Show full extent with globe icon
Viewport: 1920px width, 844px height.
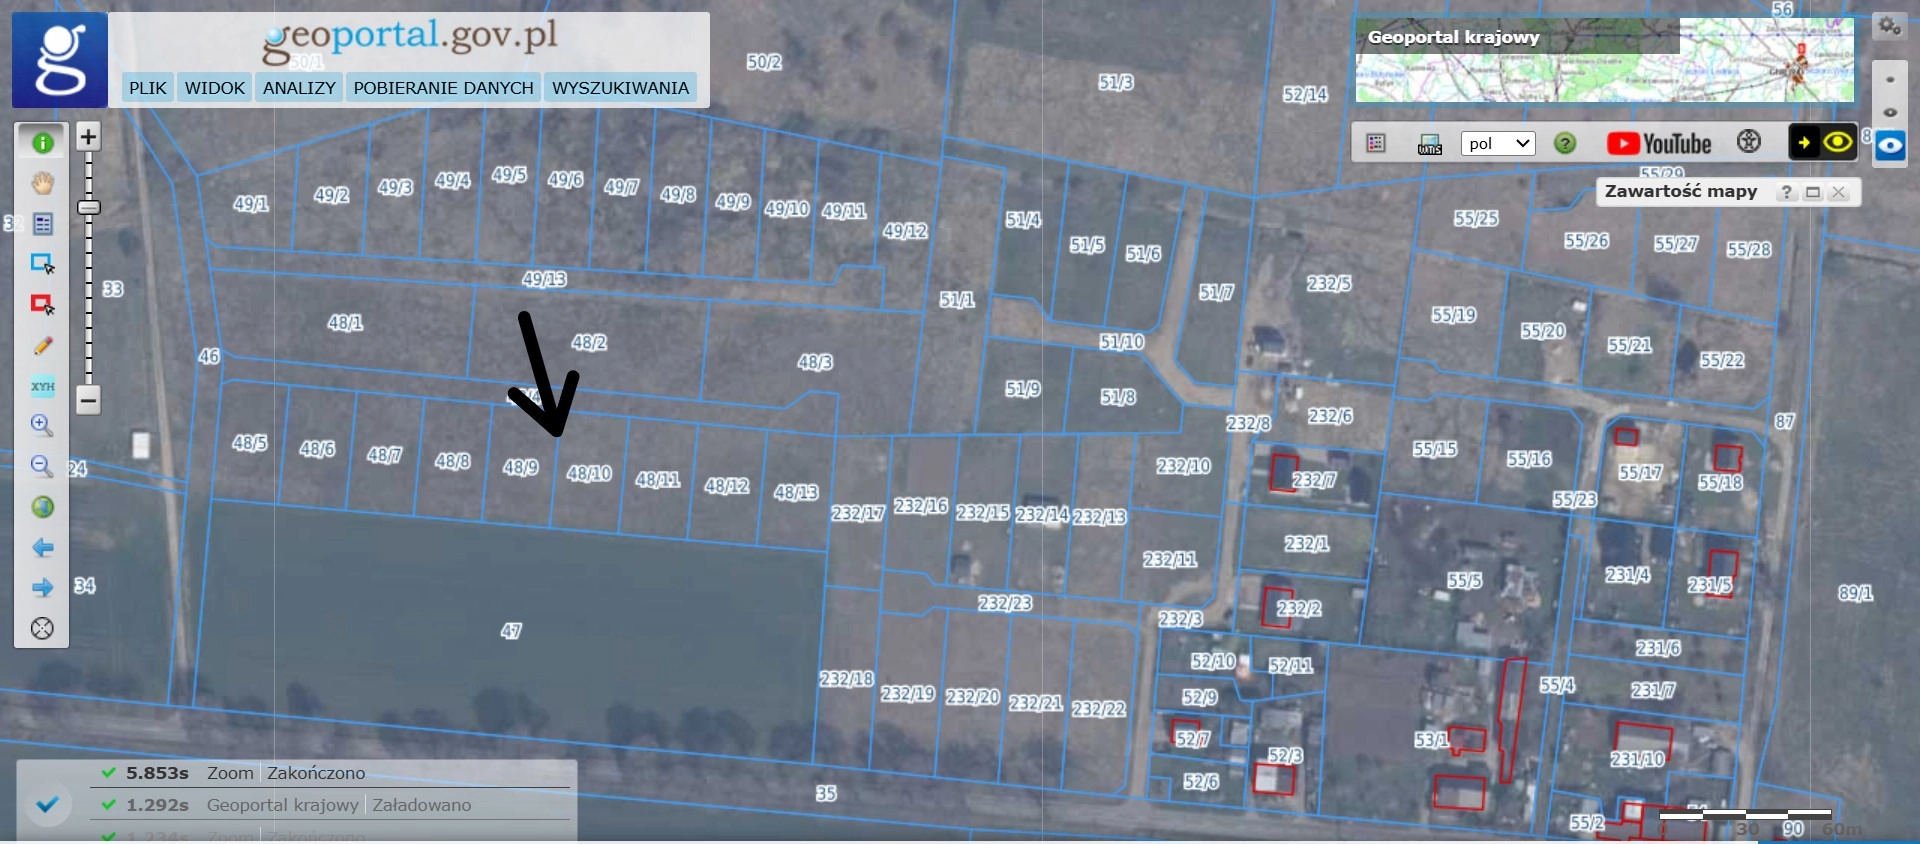42,507
